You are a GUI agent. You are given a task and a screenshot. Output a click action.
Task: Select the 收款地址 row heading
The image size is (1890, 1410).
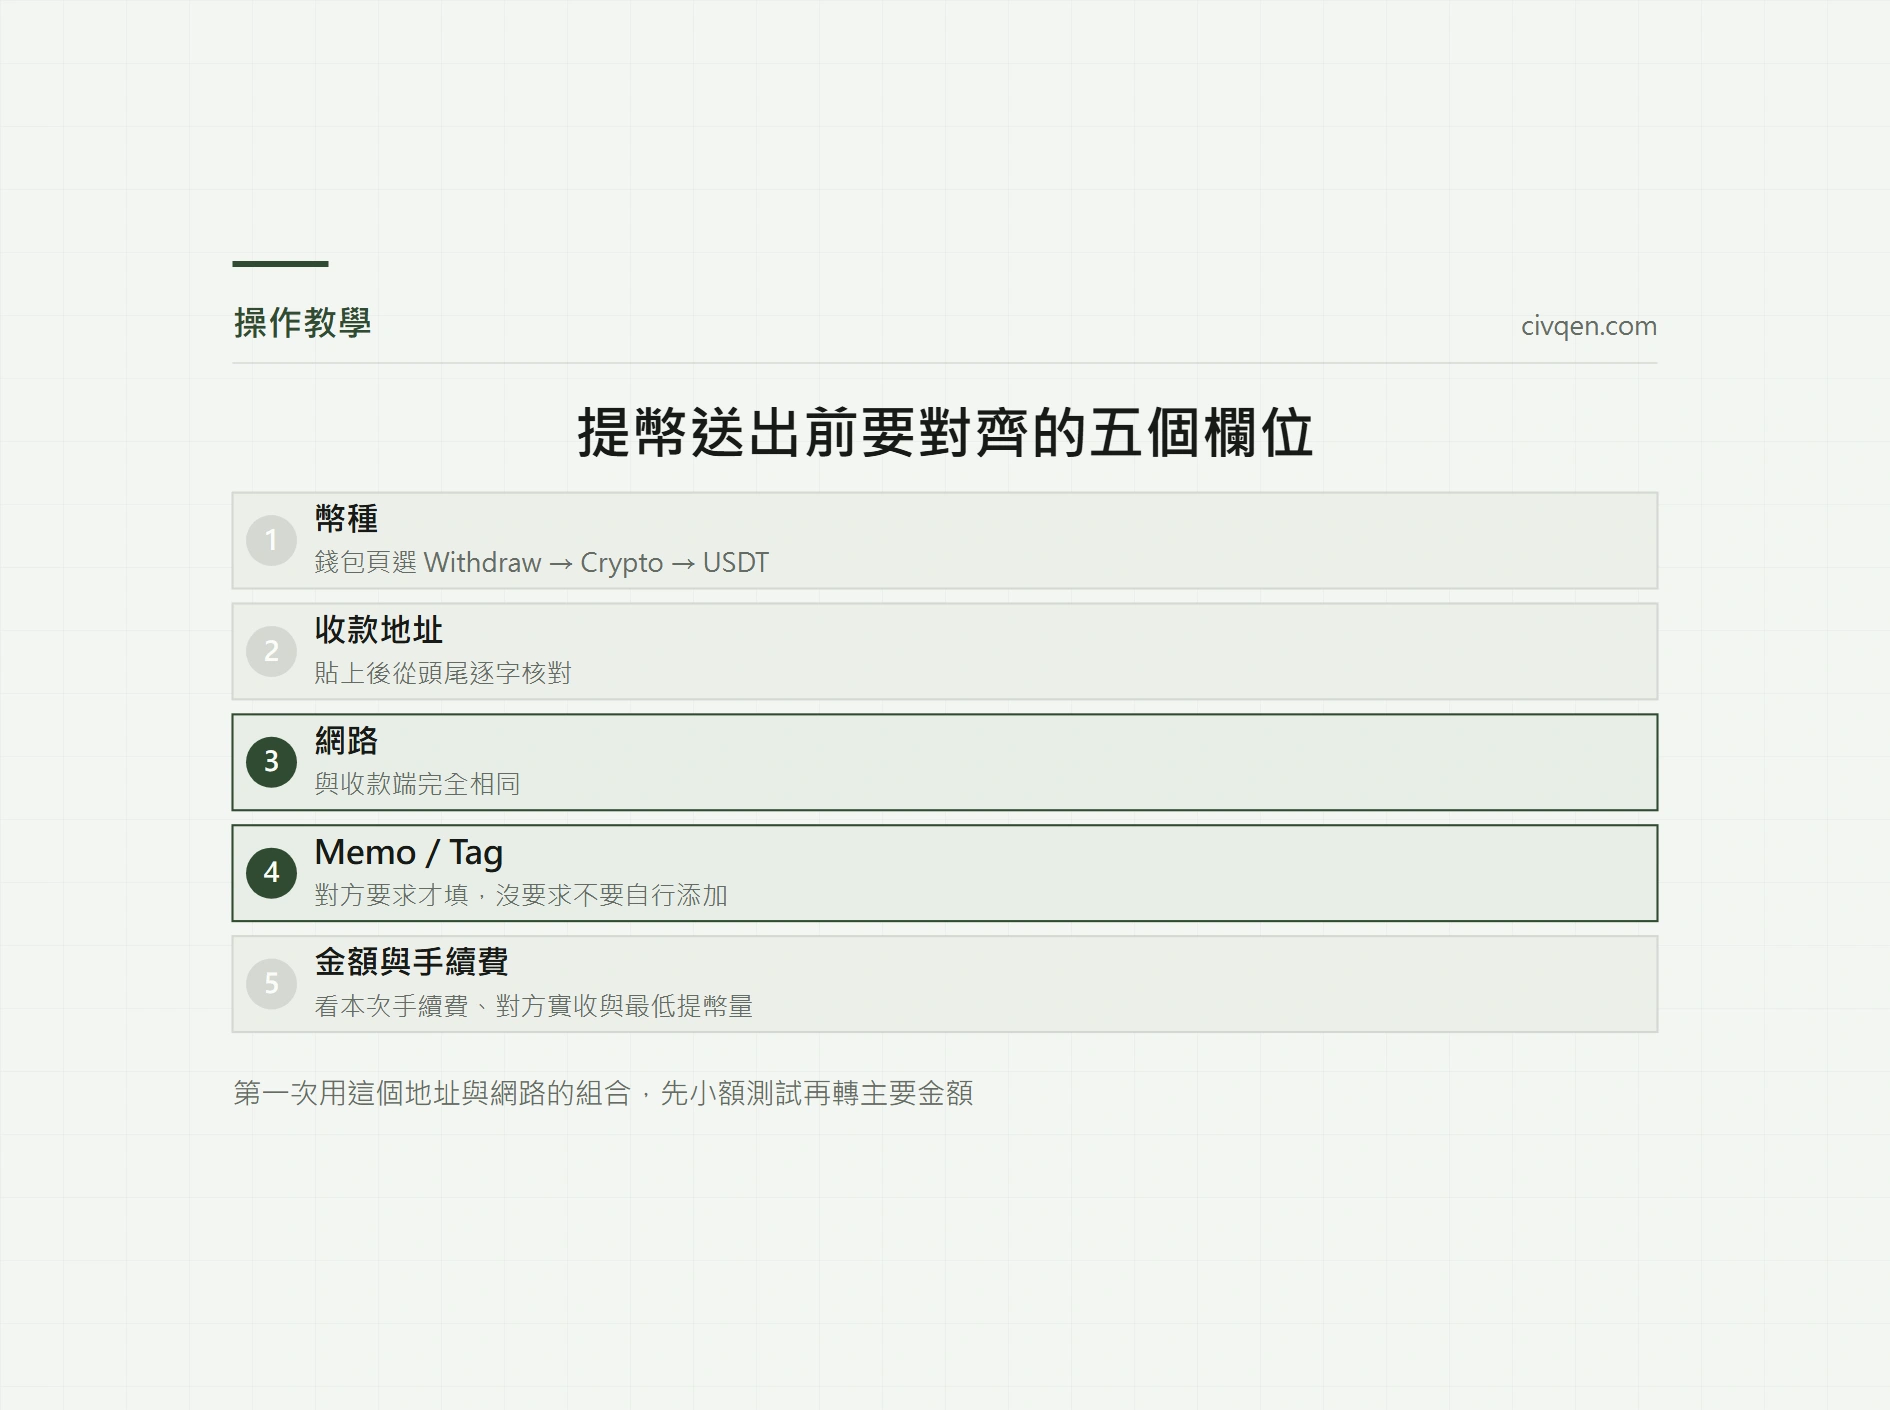[378, 630]
